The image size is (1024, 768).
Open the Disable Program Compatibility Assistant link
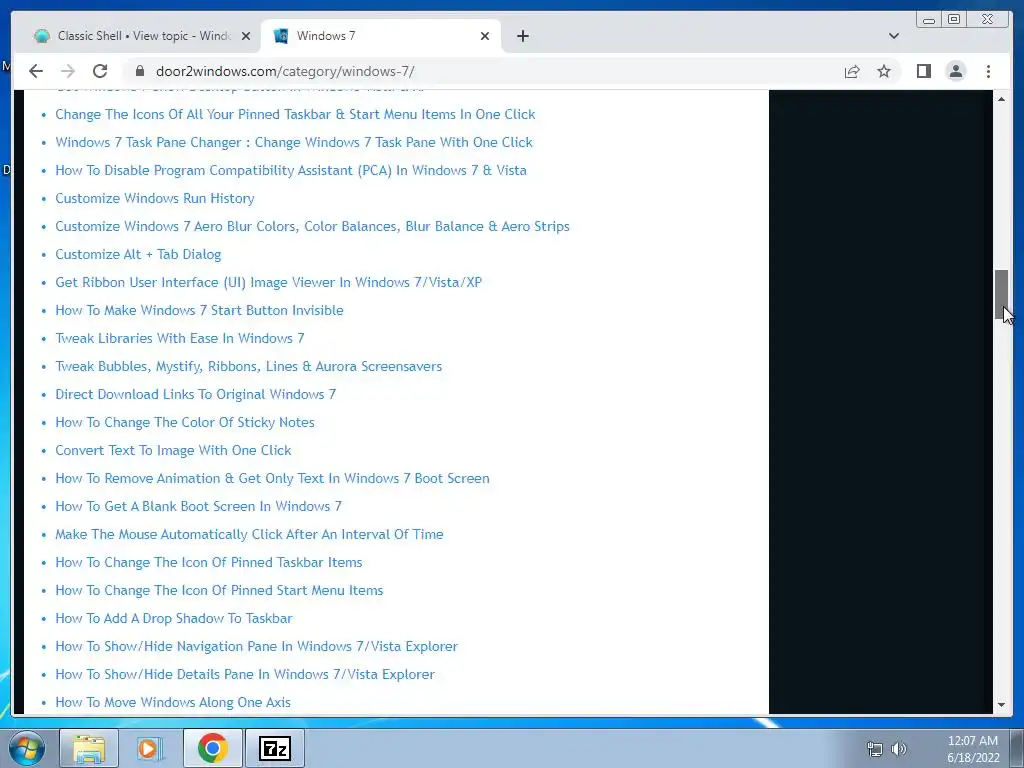click(291, 170)
